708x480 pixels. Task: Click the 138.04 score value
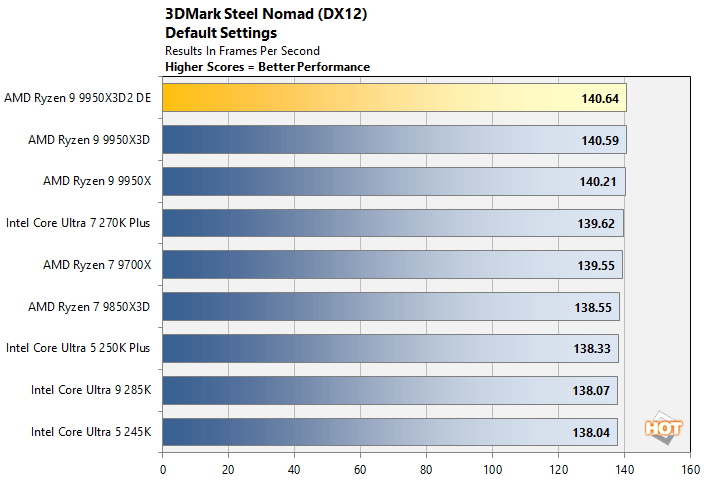pos(591,433)
